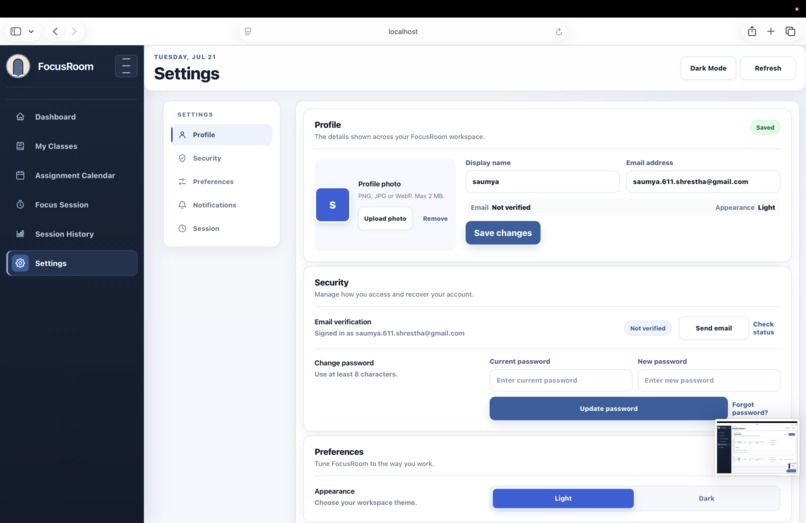
Task: Reload page with address bar refresh icon
Action: (559, 32)
